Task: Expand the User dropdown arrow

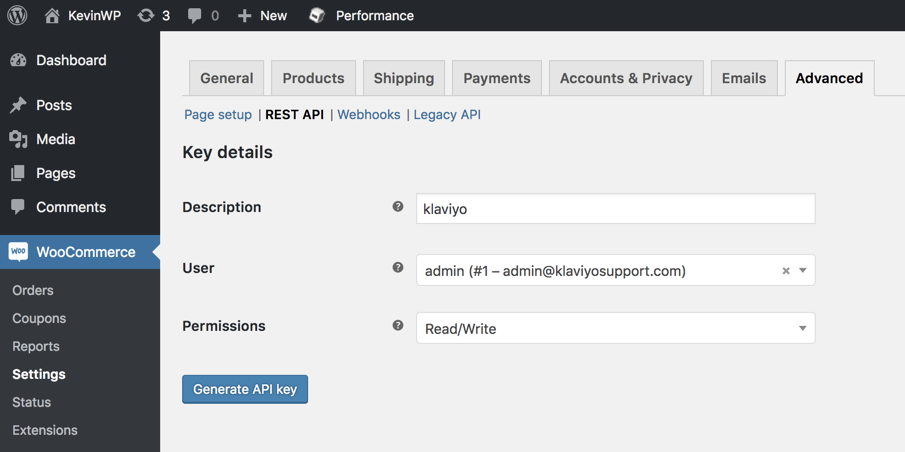Action: tap(803, 271)
